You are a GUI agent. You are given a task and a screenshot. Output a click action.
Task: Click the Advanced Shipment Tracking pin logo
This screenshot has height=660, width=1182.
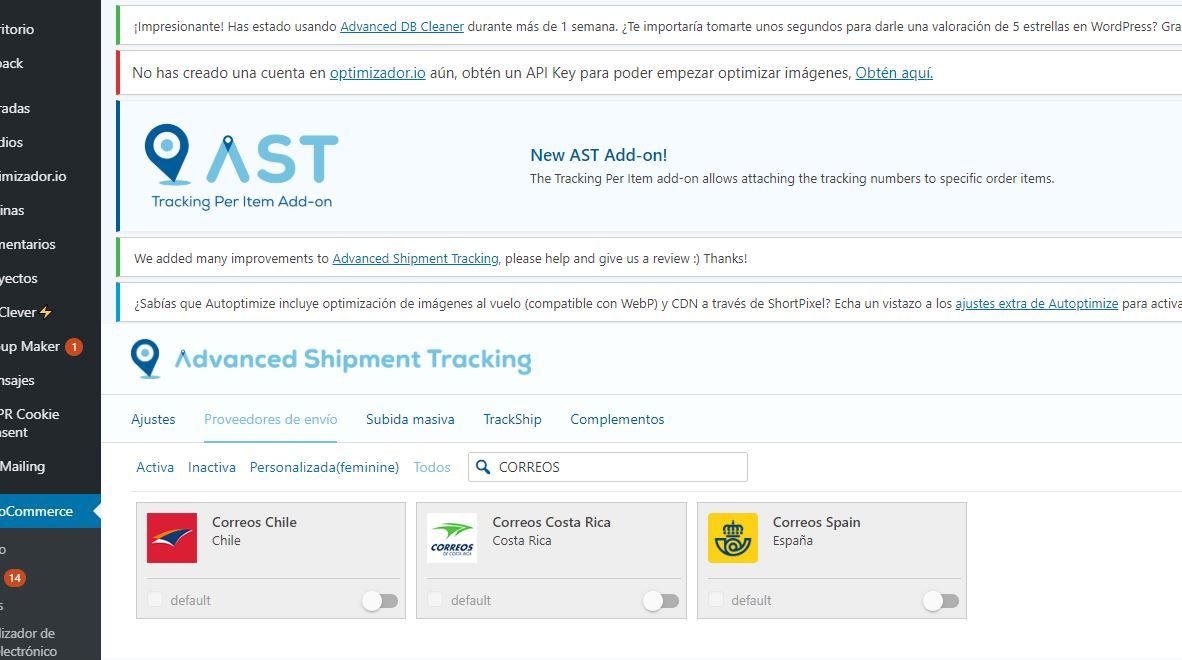click(145, 359)
